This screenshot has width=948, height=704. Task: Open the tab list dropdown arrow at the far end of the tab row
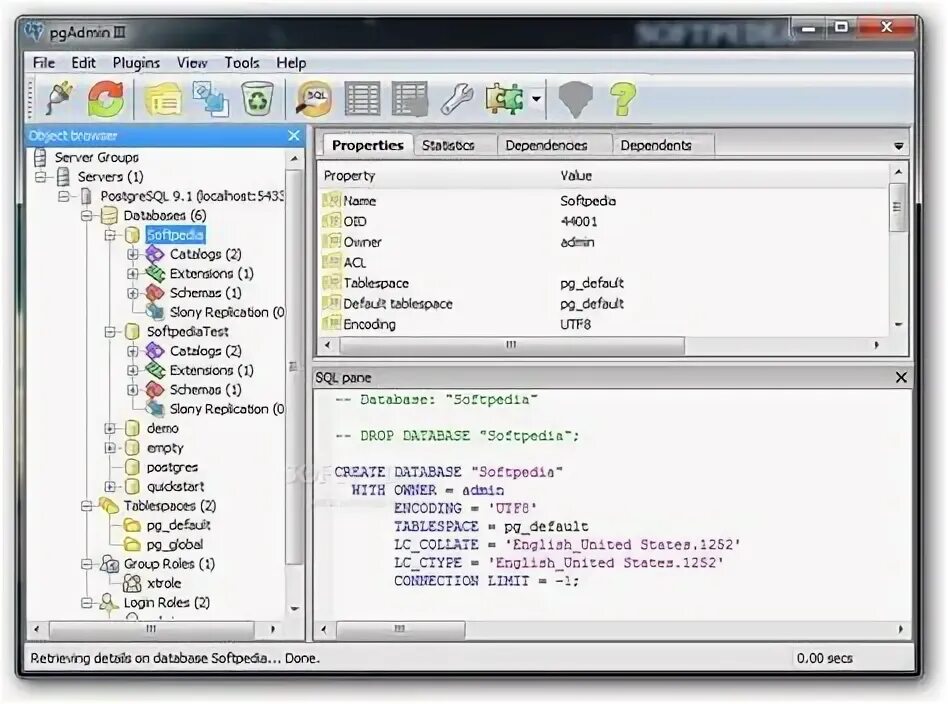click(899, 146)
